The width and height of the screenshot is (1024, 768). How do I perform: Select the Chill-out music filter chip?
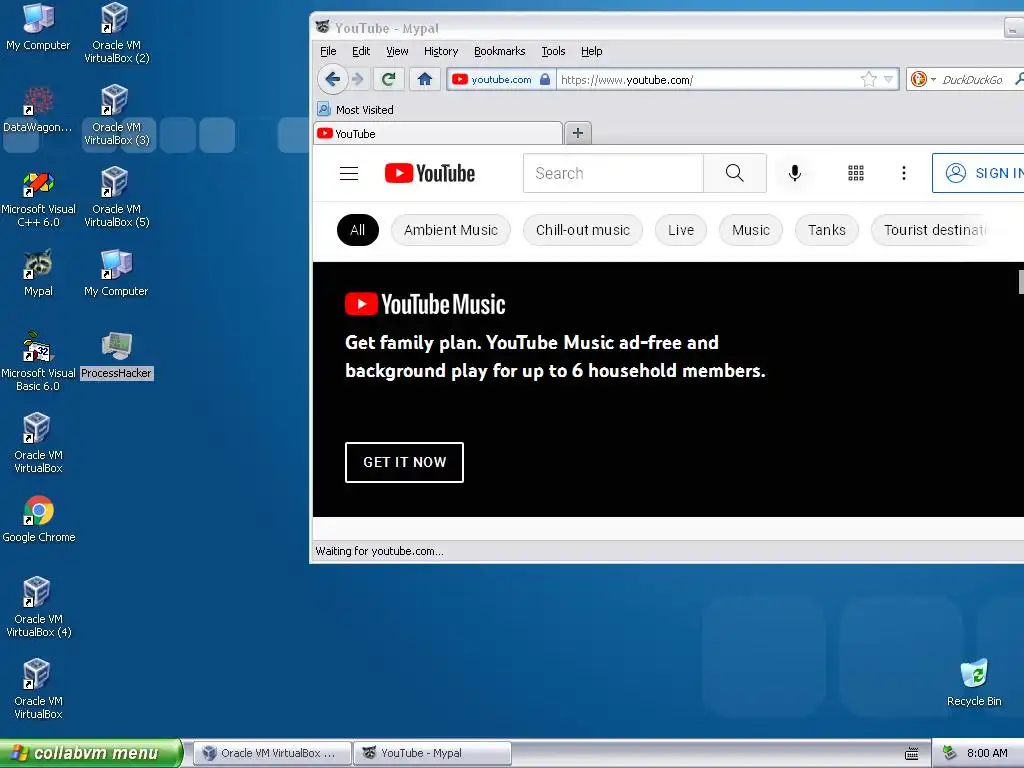(x=583, y=230)
